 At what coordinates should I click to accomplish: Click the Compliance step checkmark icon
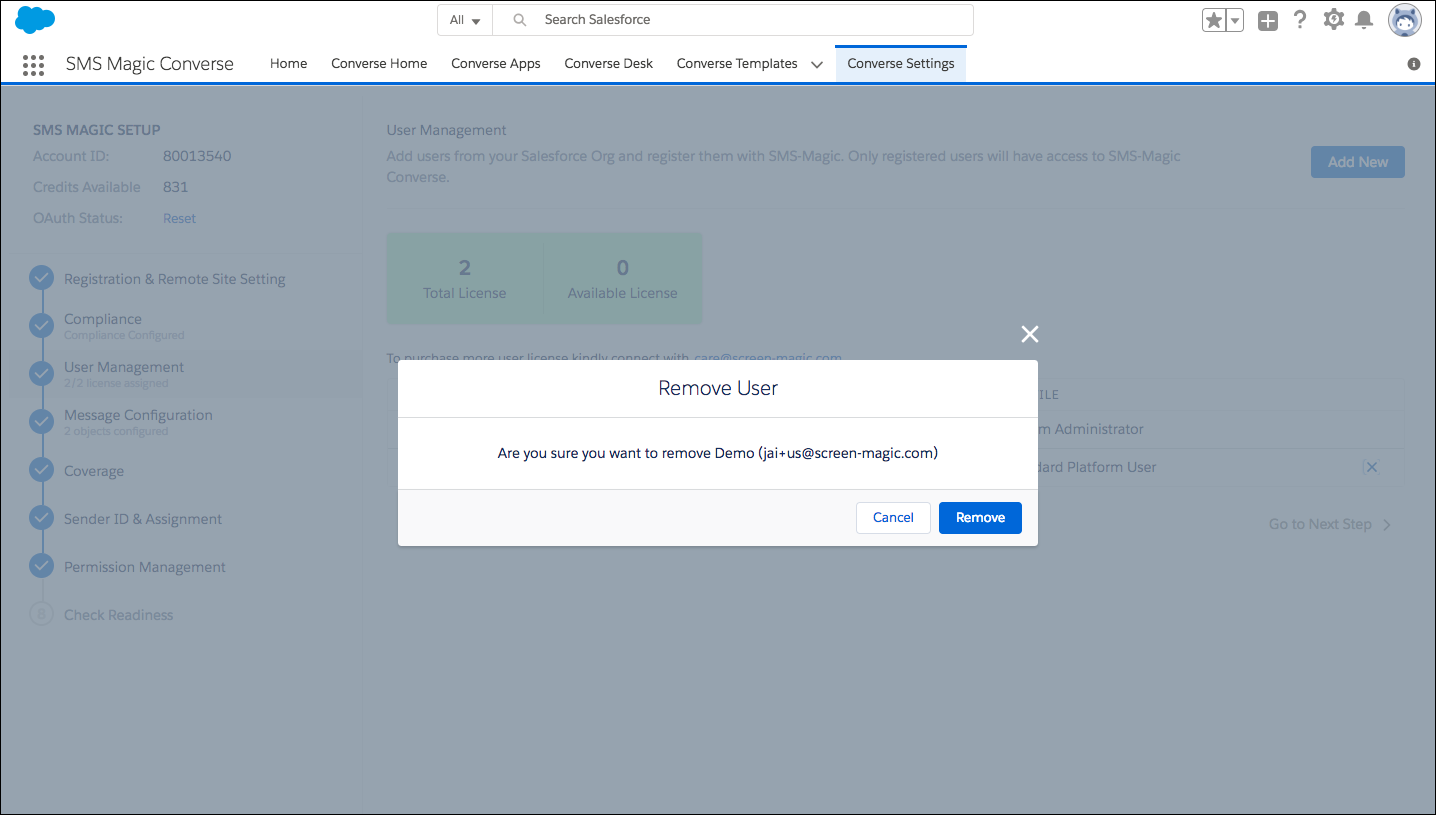click(41, 325)
